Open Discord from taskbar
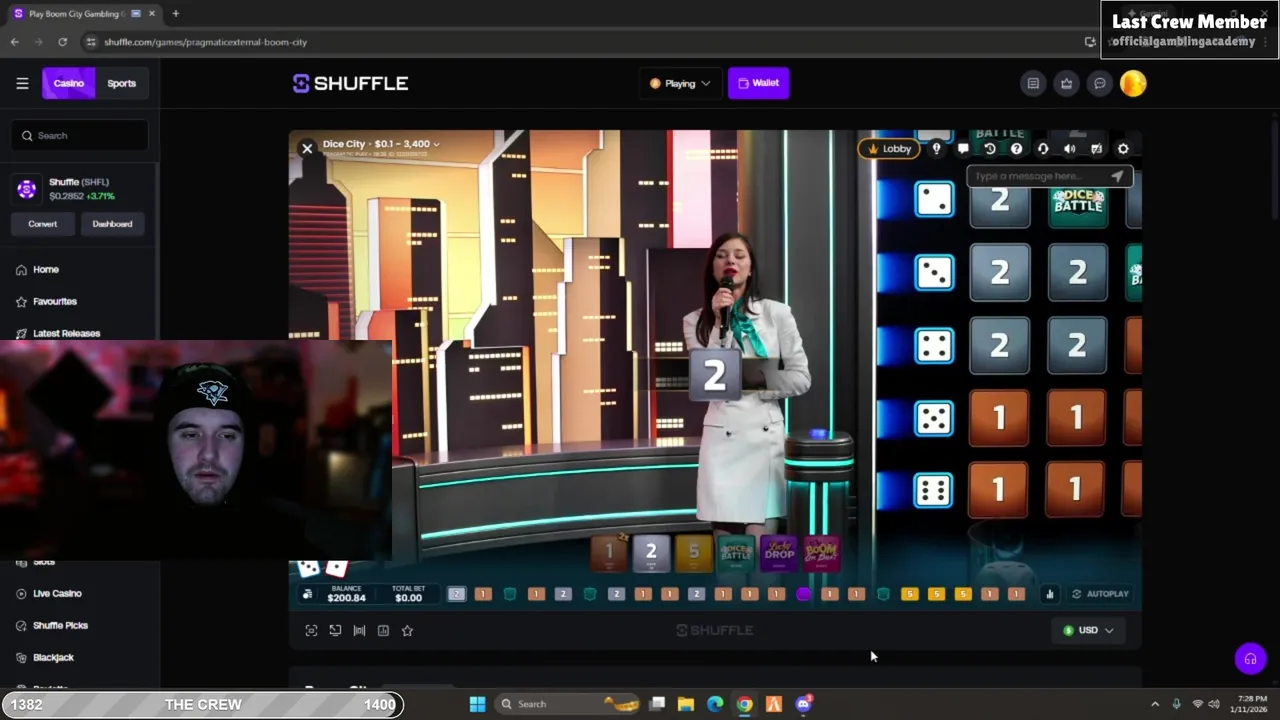 pos(803,704)
